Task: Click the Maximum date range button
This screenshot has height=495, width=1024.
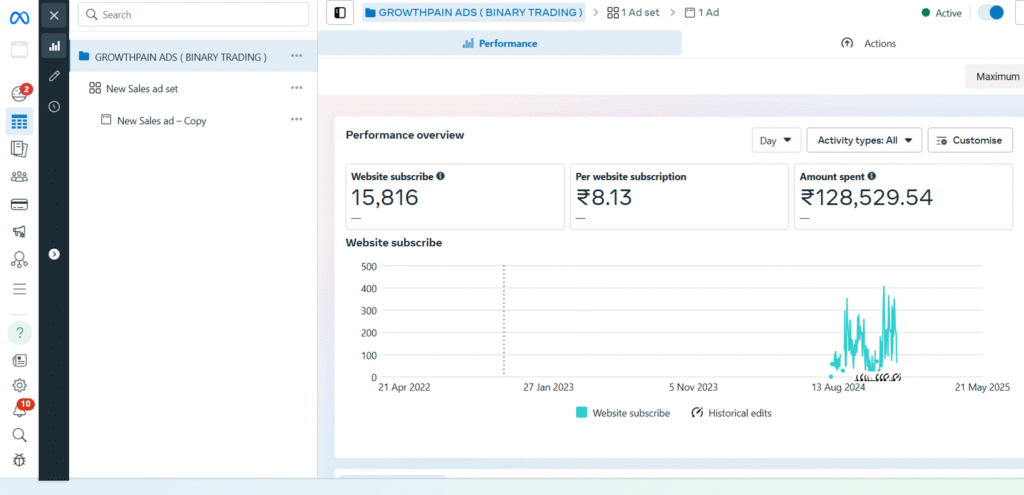Action: 995,77
